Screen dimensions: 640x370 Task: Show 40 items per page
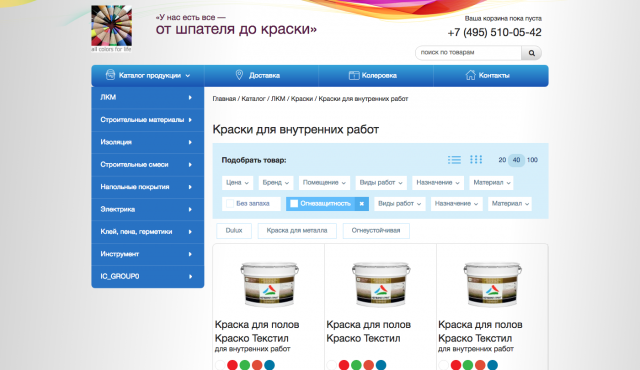click(516, 160)
